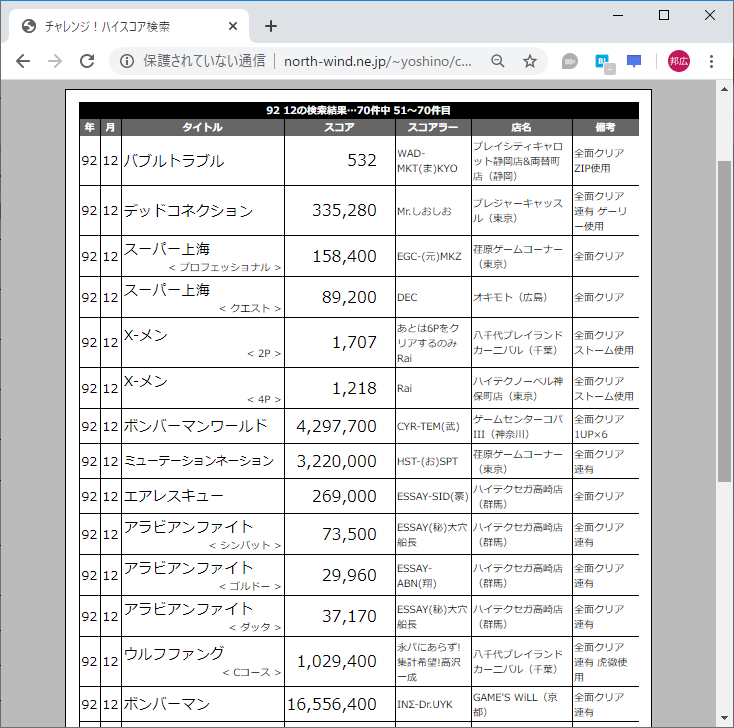
Task: Minimize the browser window
Action: [618, 15]
